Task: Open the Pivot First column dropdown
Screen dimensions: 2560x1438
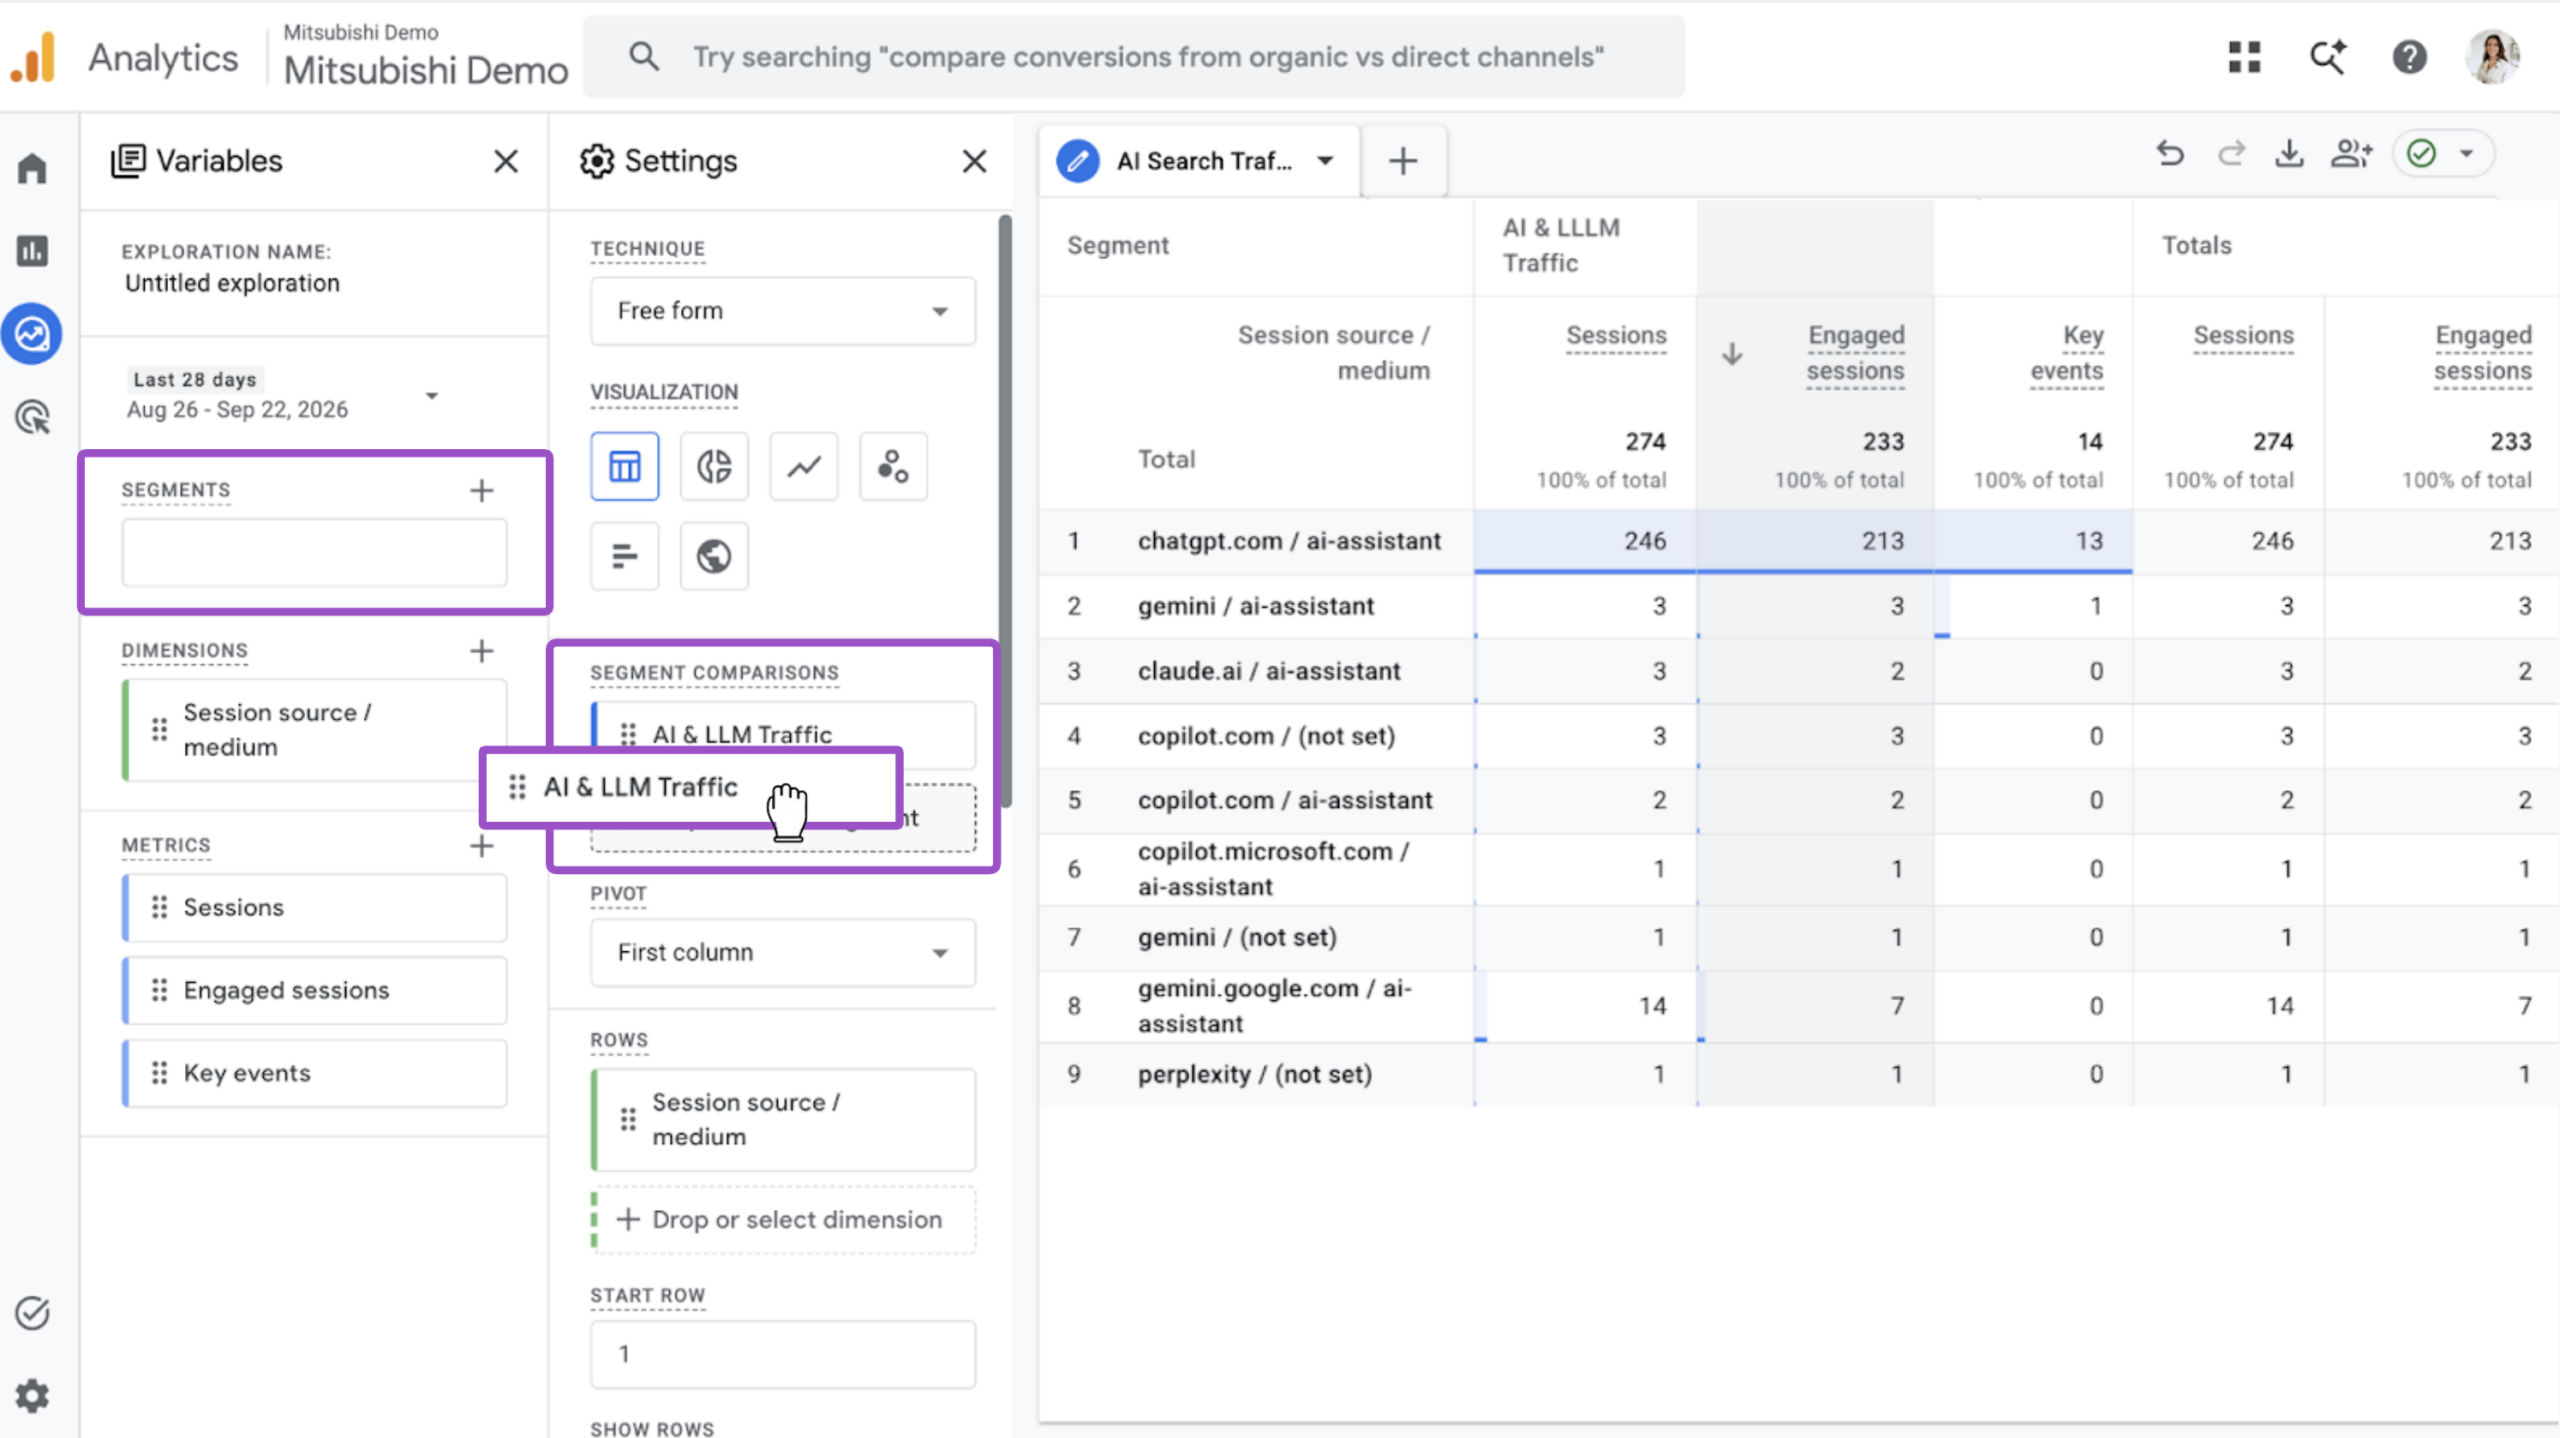Action: (x=783, y=952)
